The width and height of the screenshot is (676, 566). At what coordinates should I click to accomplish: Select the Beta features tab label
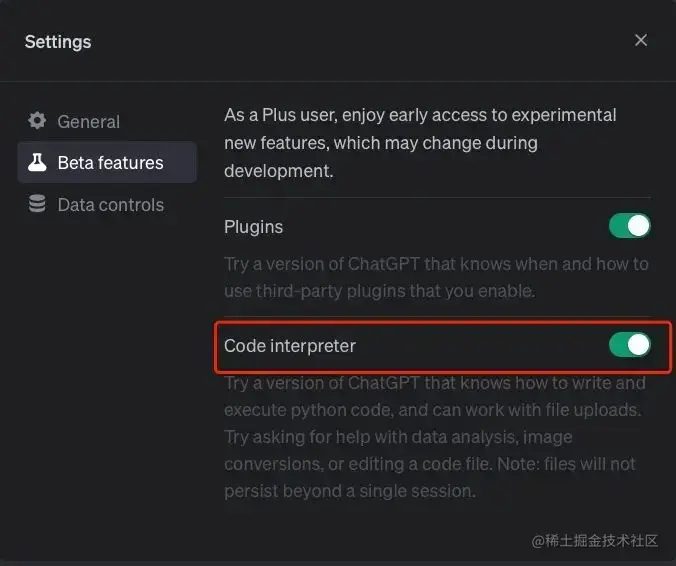(x=110, y=163)
